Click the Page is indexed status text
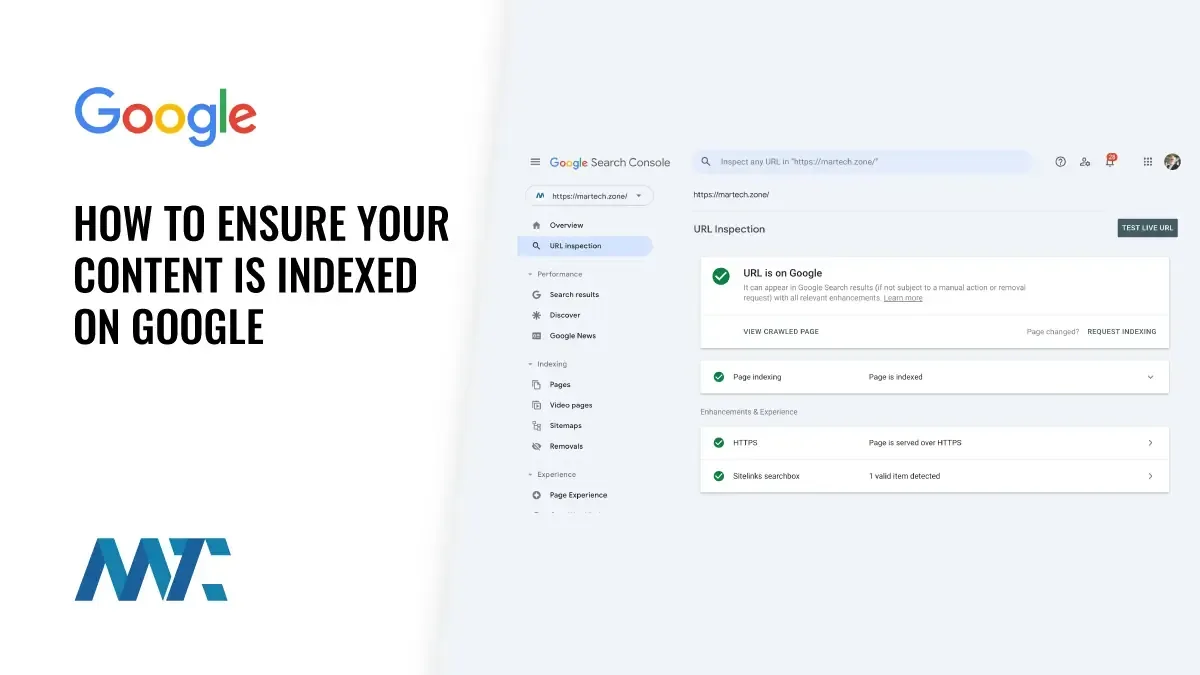The height and width of the screenshot is (675, 1200). click(896, 377)
